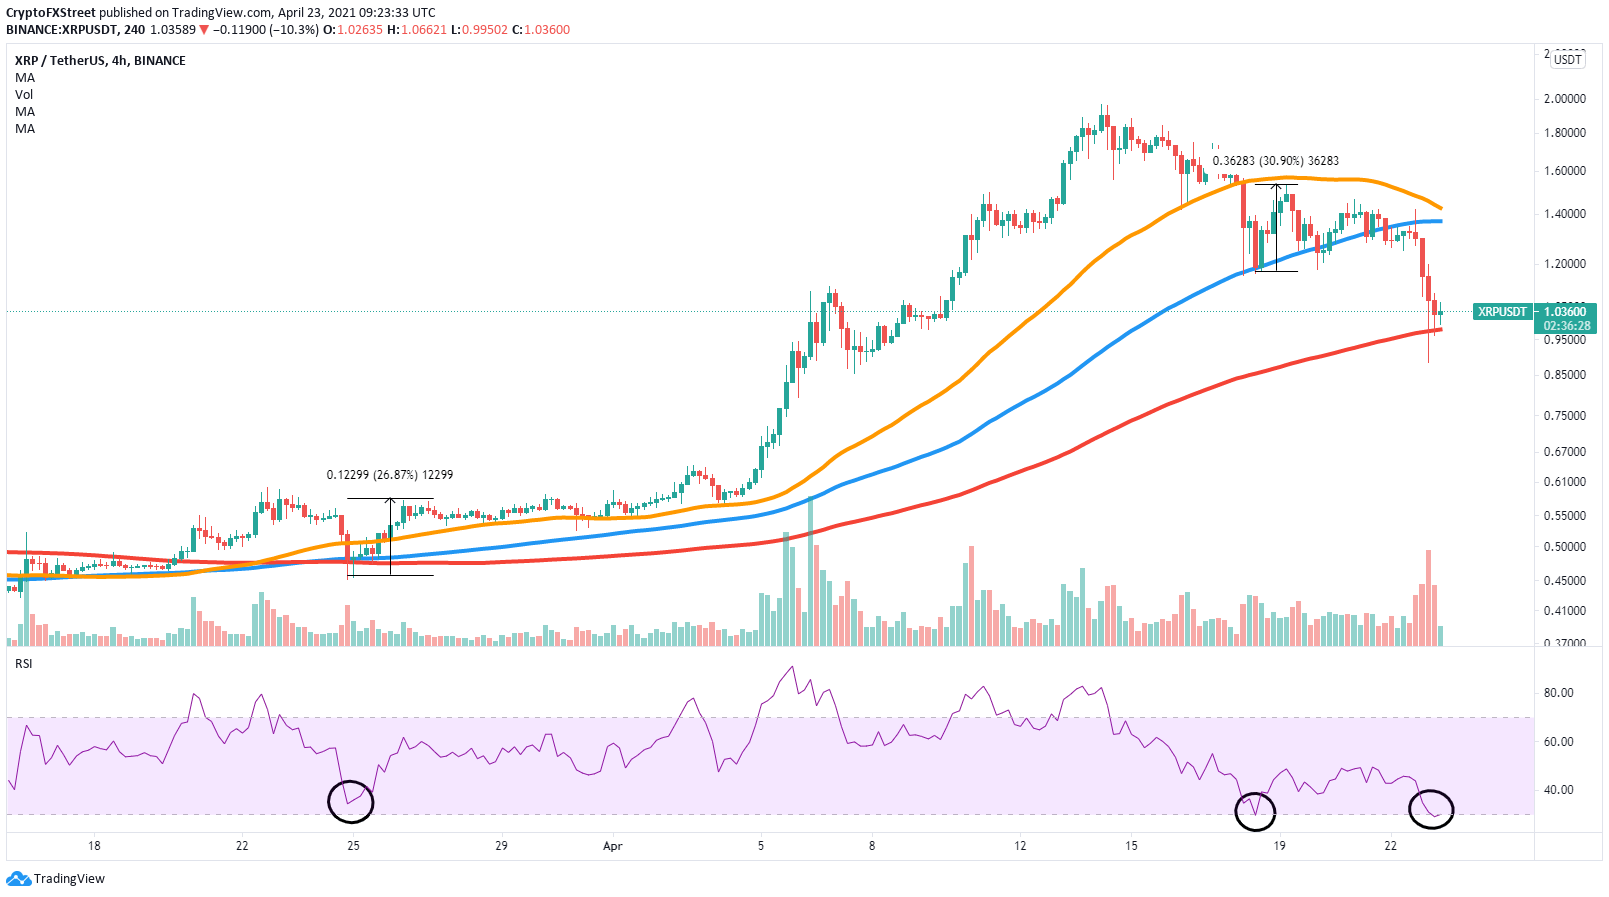Click the 0.85000 price axis label
This screenshot has height=897, width=1609.
point(1565,375)
